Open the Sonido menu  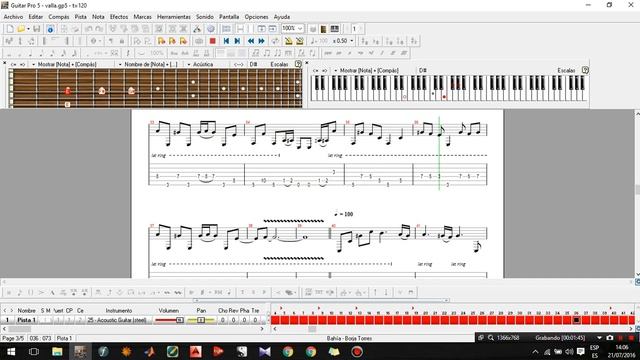[205, 17]
